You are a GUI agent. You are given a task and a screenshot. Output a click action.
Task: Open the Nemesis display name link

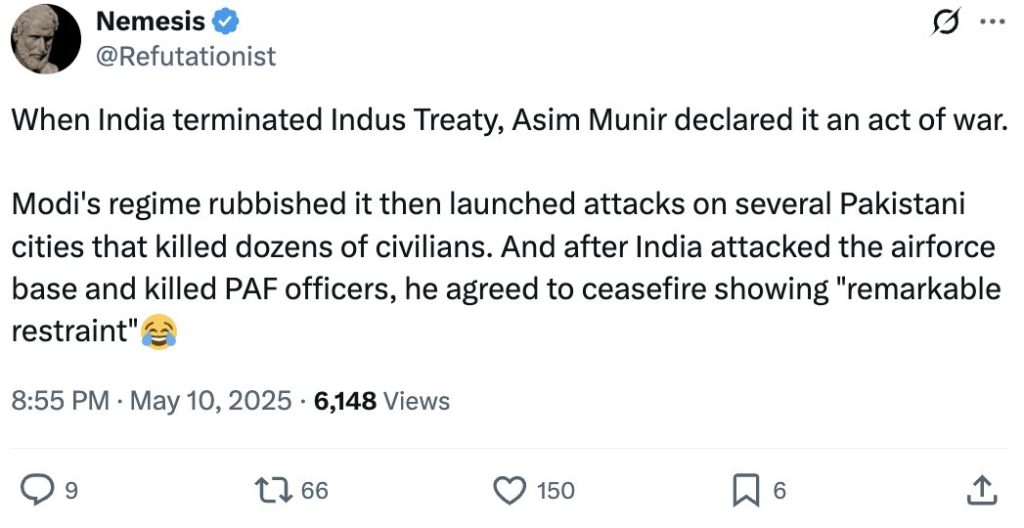click(x=150, y=20)
